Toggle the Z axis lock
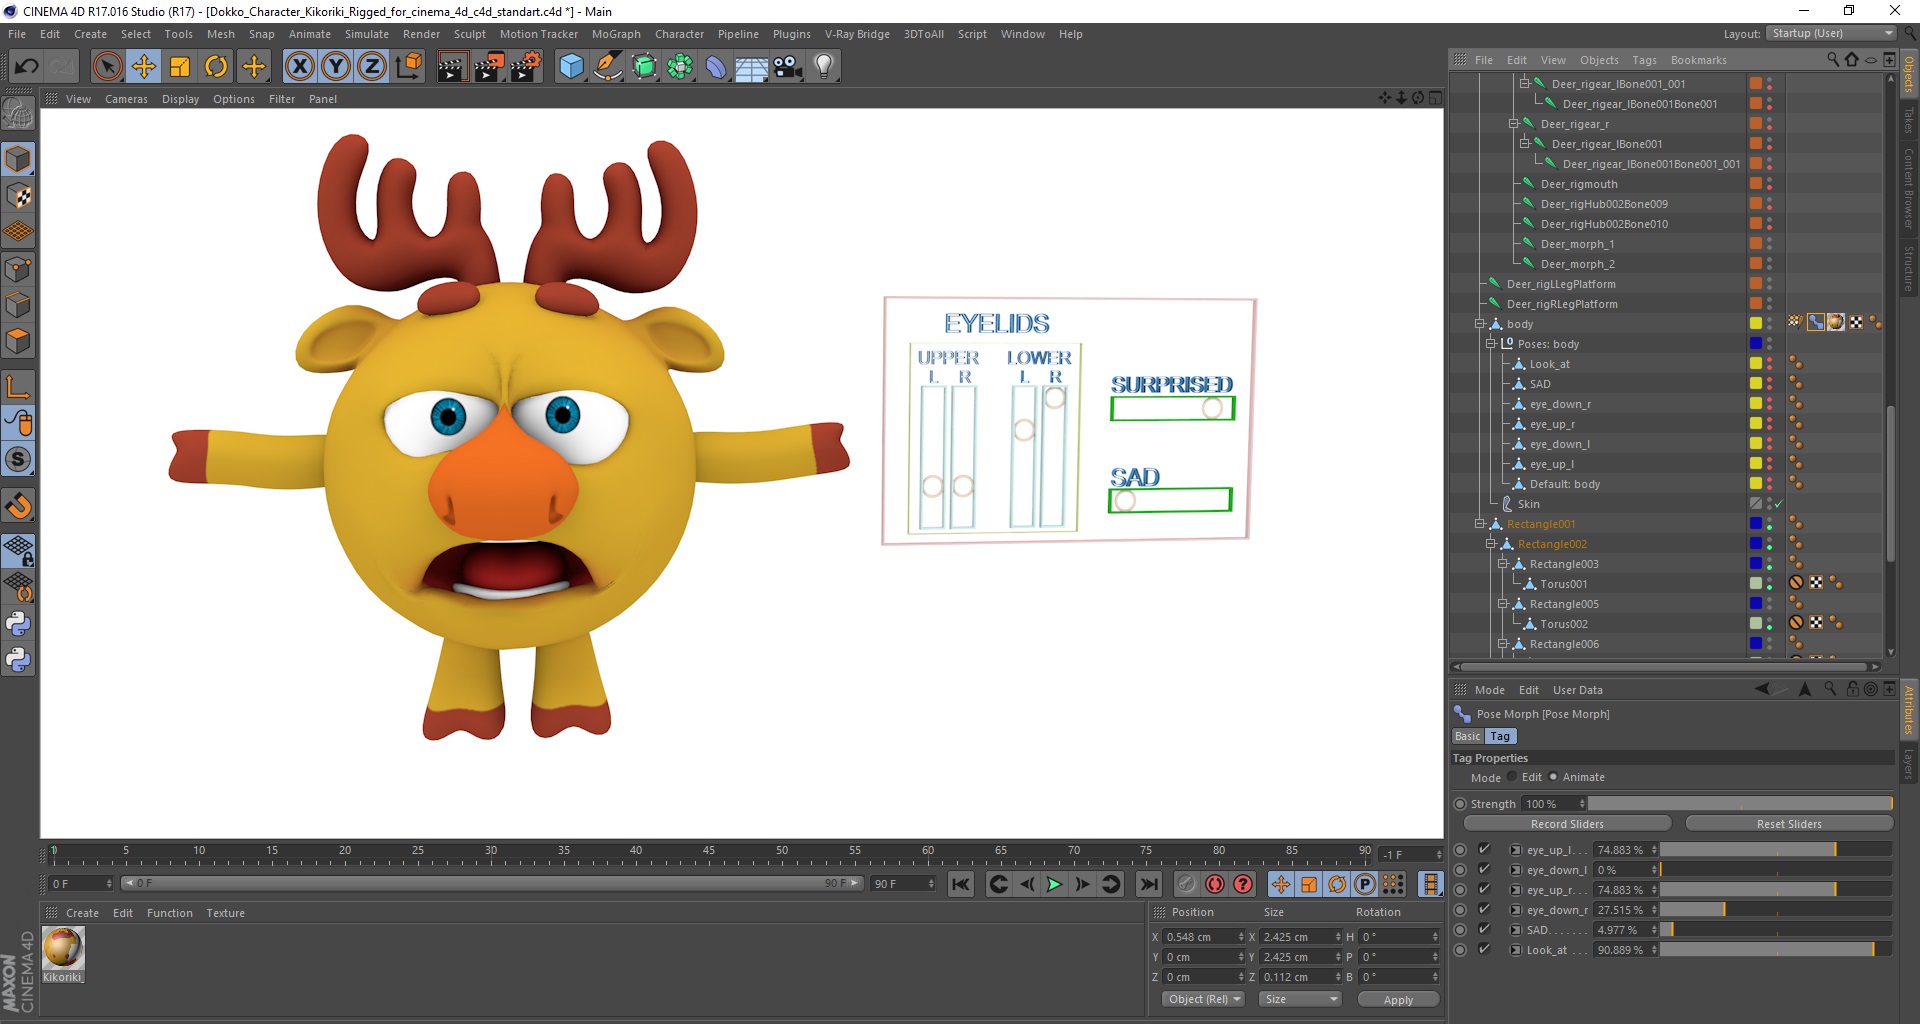 coord(372,67)
